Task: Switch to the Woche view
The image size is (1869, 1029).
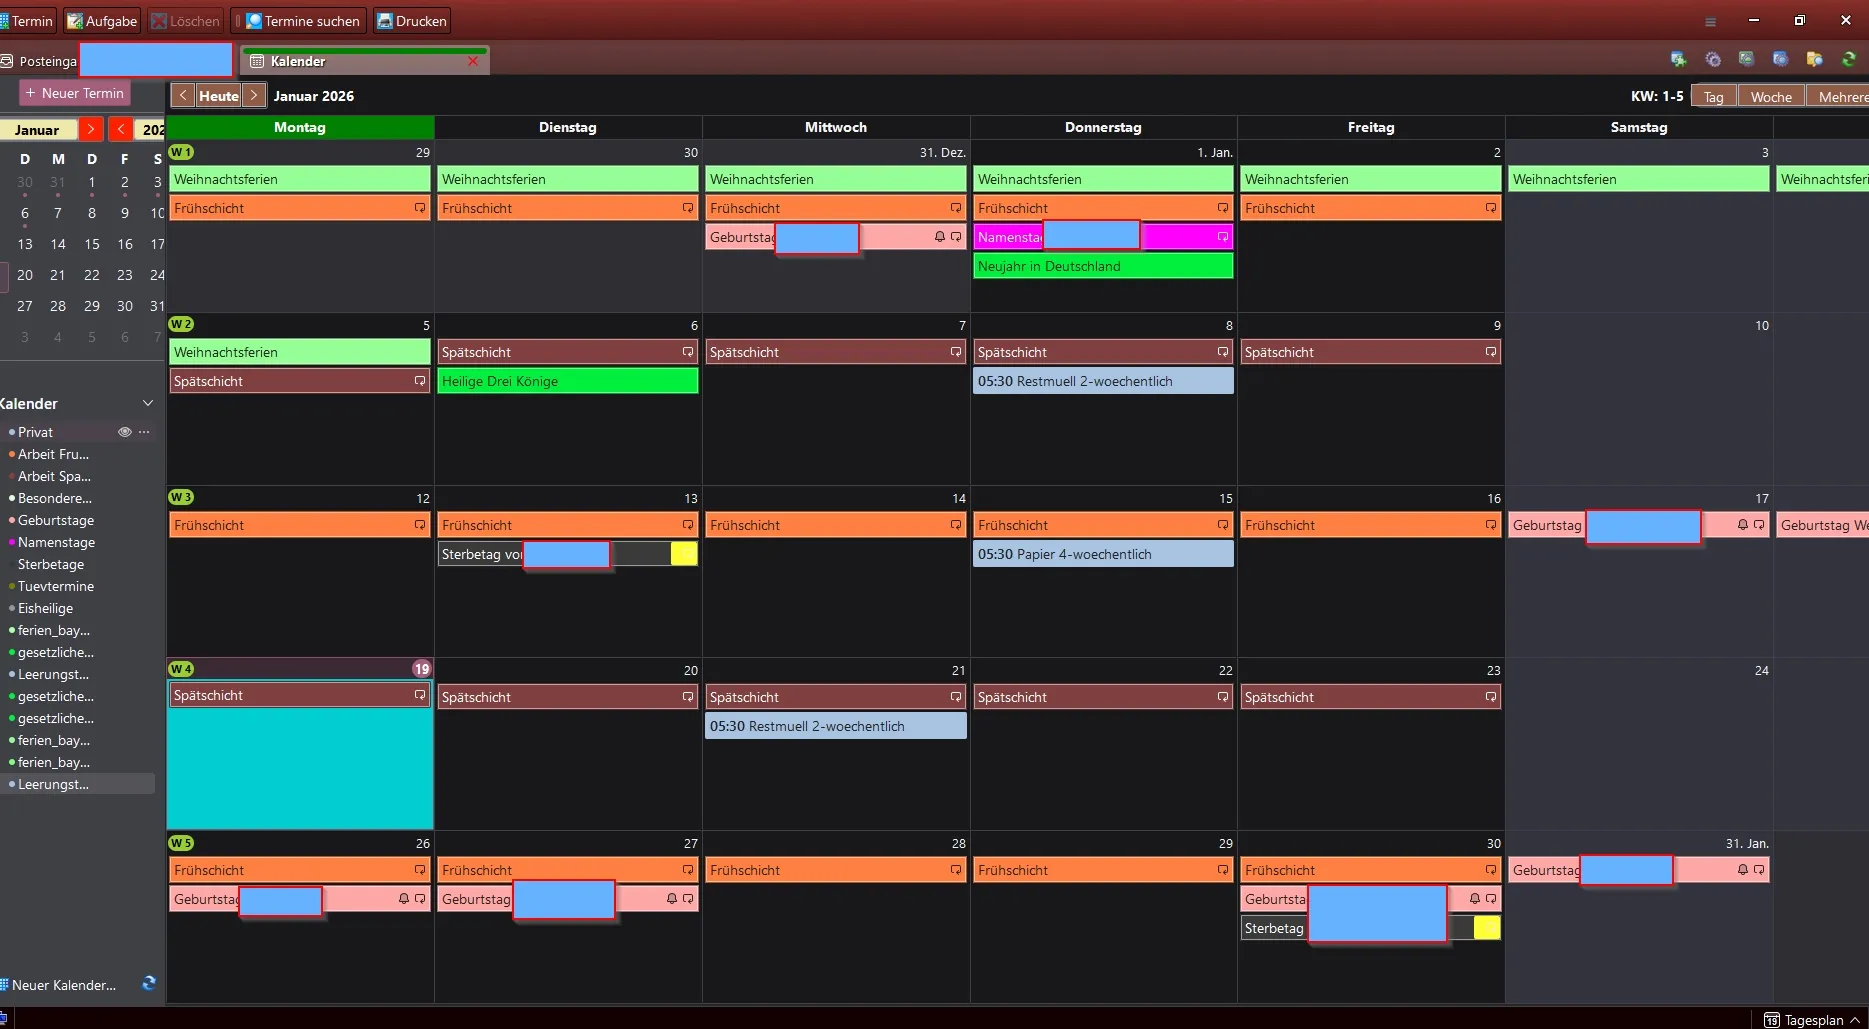Action: 1771,96
